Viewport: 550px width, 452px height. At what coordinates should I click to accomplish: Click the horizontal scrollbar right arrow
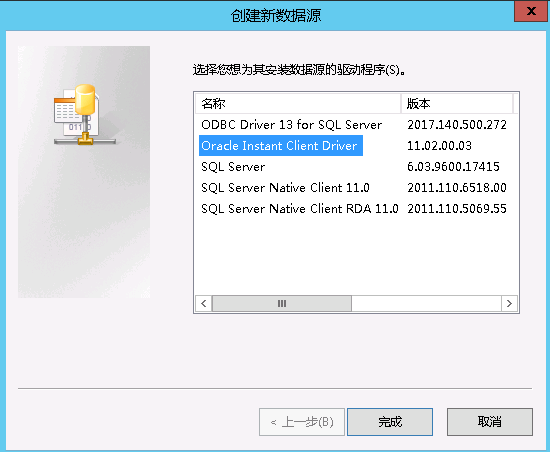tap(509, 303)
